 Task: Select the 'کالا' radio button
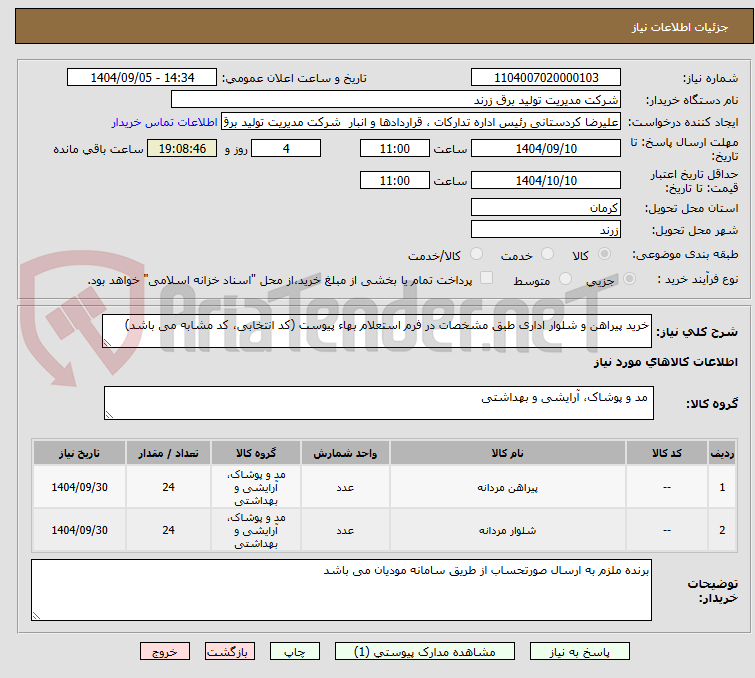click(x=604, y=254)
